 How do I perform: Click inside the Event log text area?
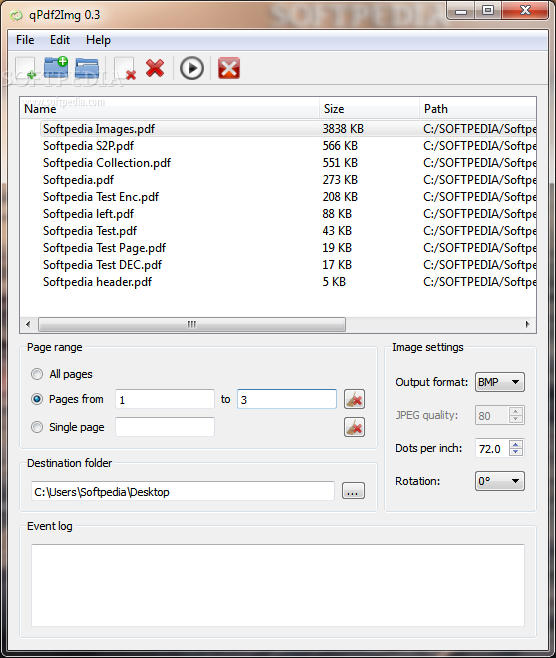coord(278,585)
